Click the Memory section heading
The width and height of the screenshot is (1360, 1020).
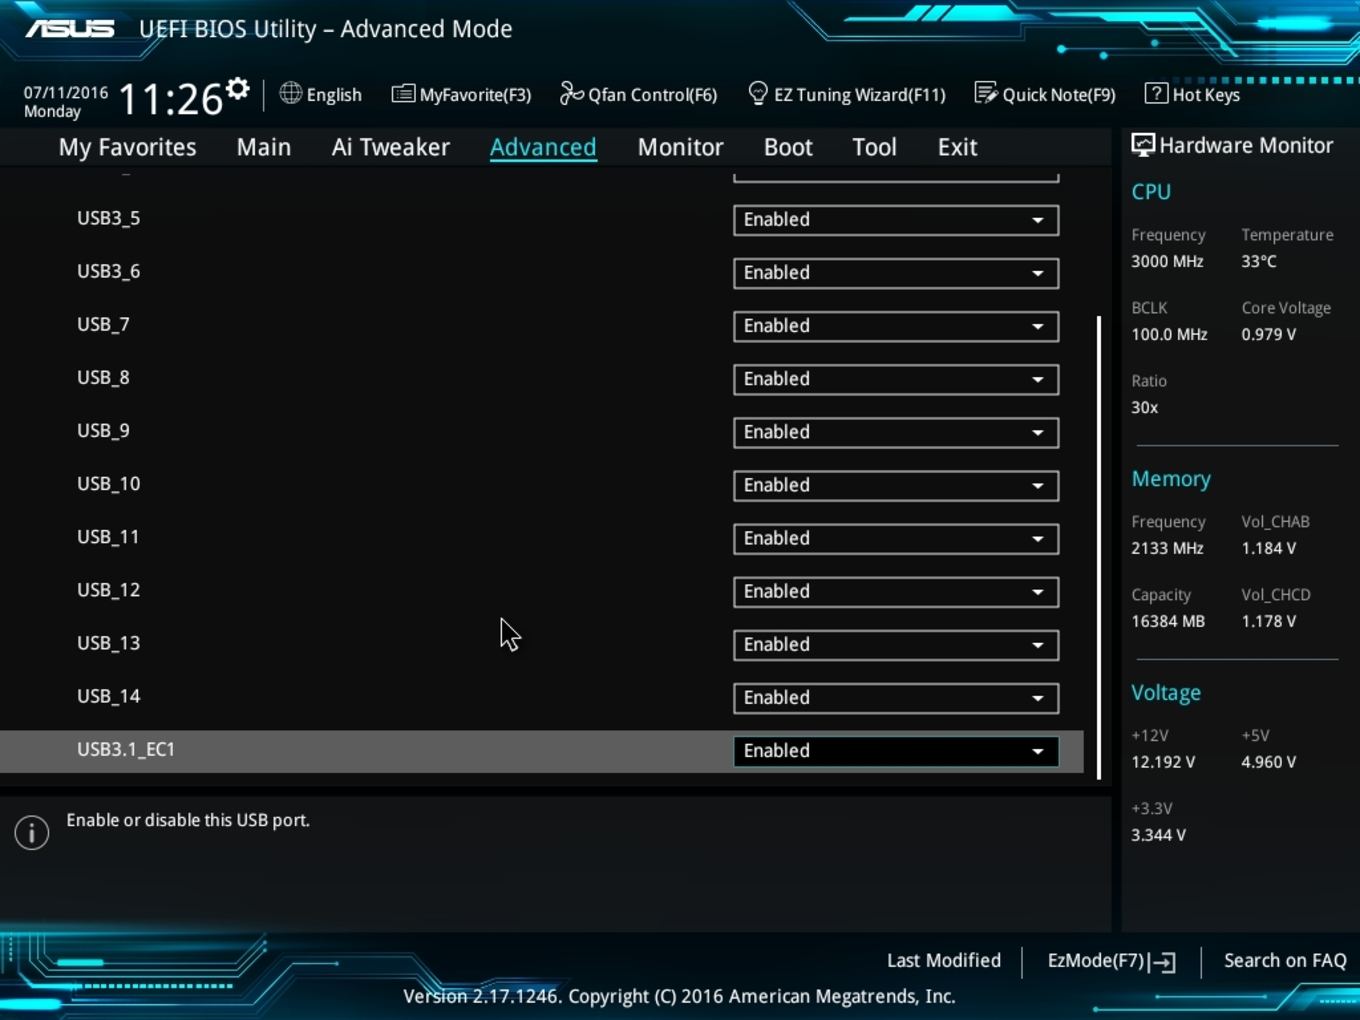1171,479
